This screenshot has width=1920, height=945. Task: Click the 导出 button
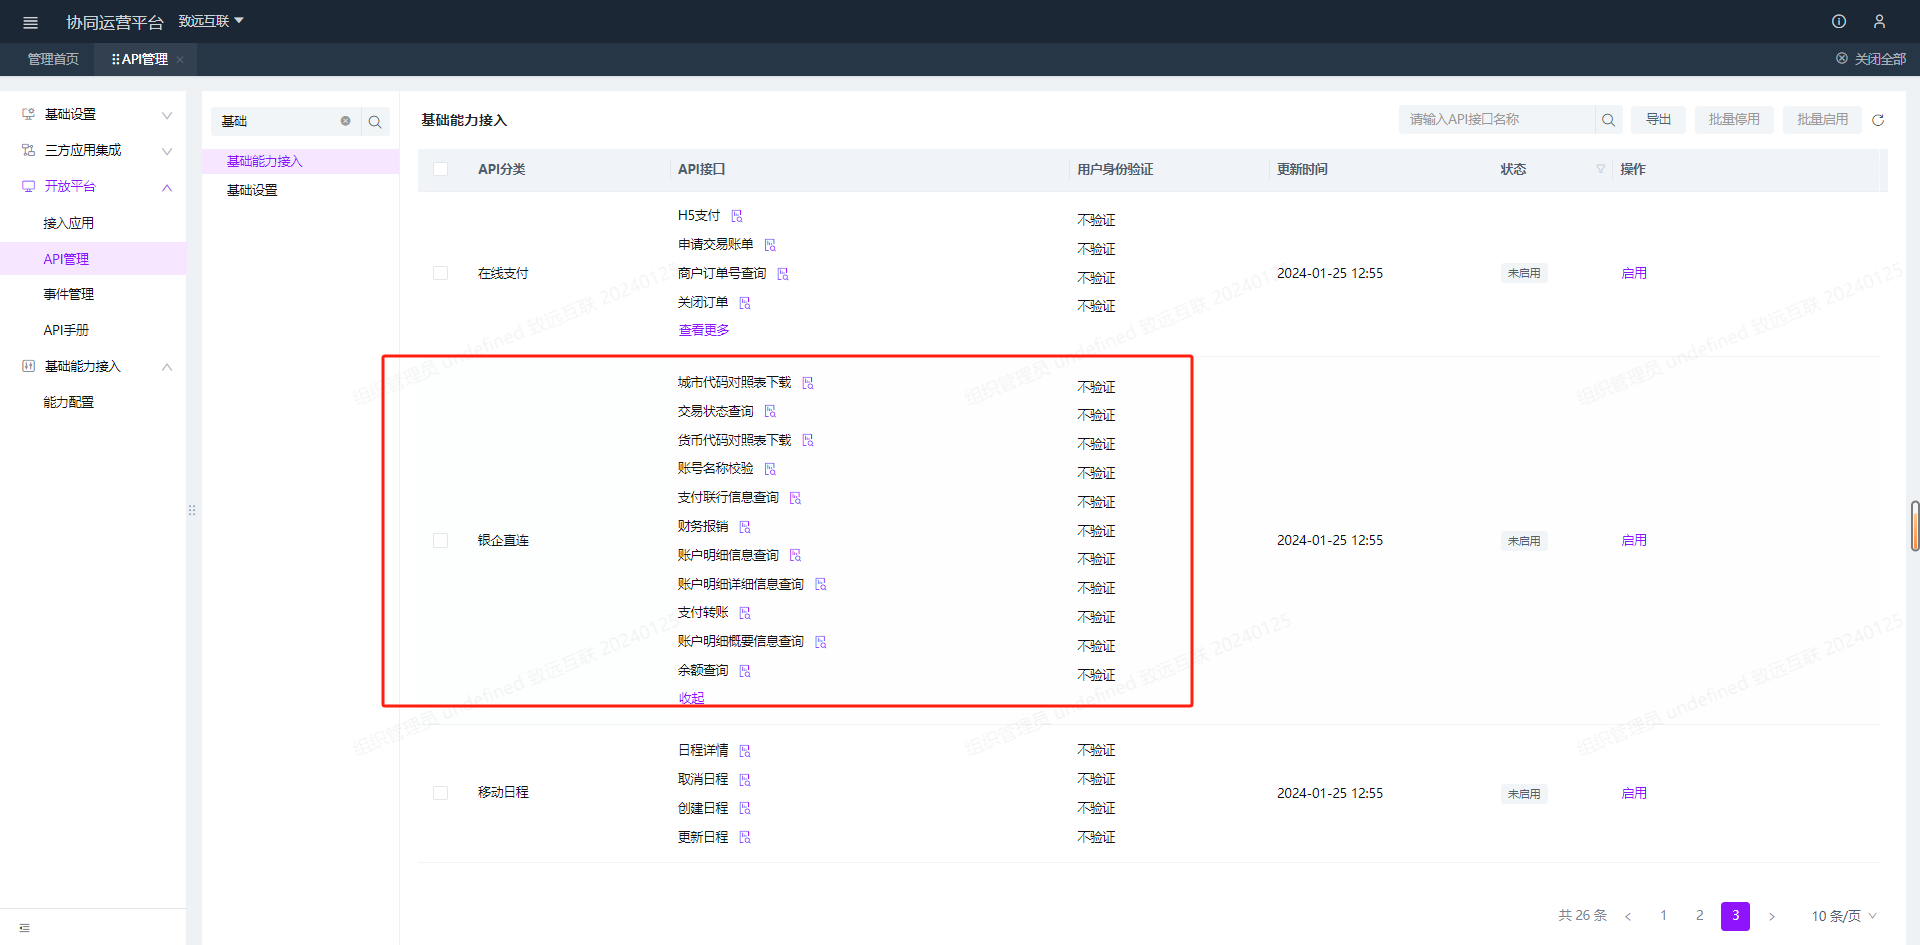[1658, 119]
